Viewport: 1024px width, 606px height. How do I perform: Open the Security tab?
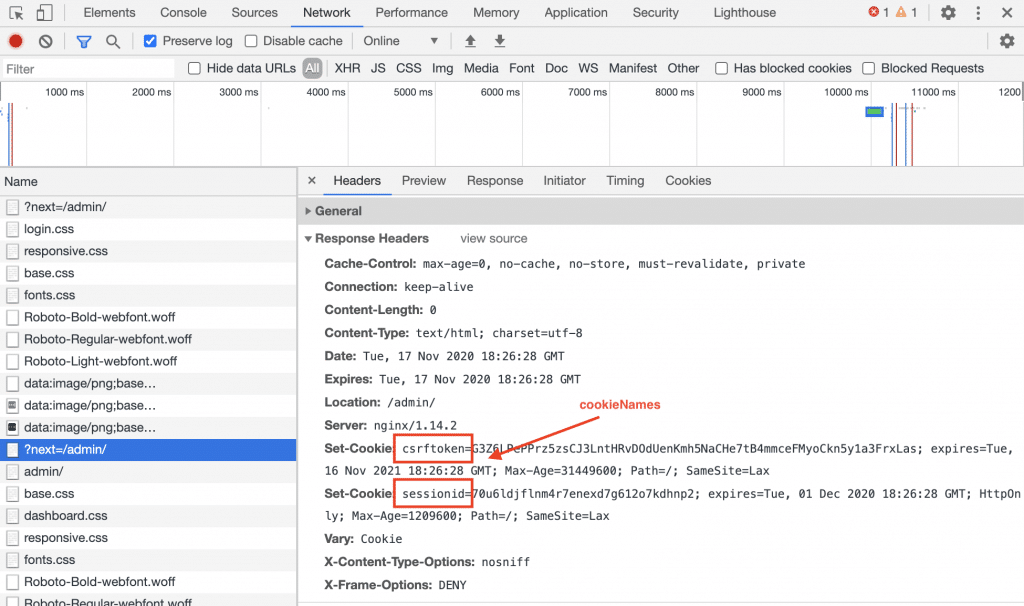656,12
